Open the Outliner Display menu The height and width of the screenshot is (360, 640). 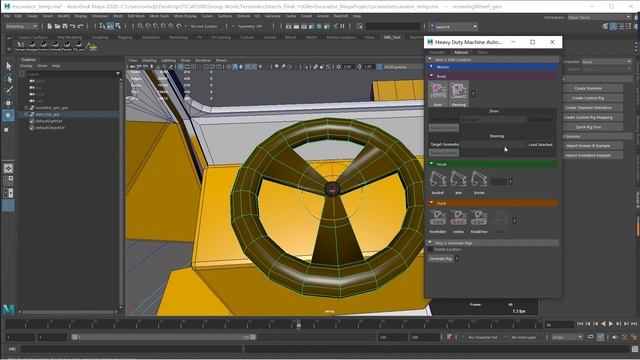[26, 66]
